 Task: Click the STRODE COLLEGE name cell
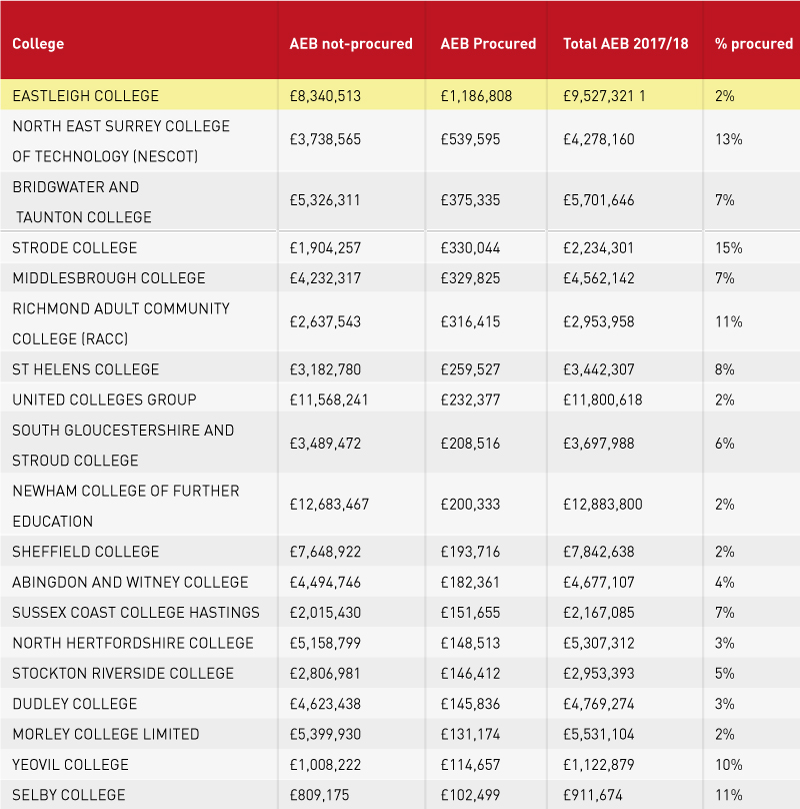point(75,248)
